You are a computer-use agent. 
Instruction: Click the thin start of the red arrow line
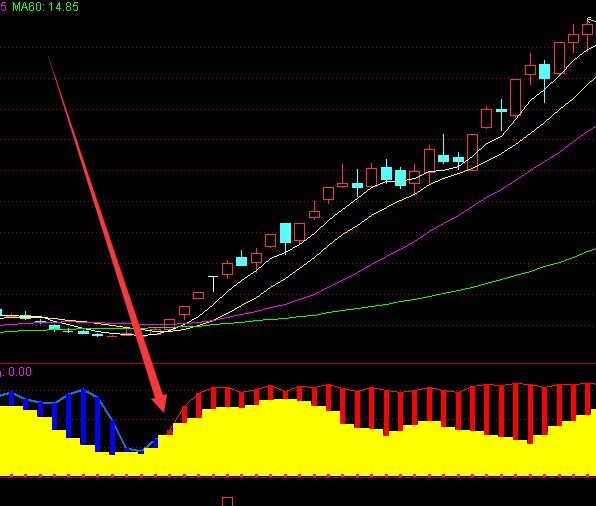pos(49,58)
